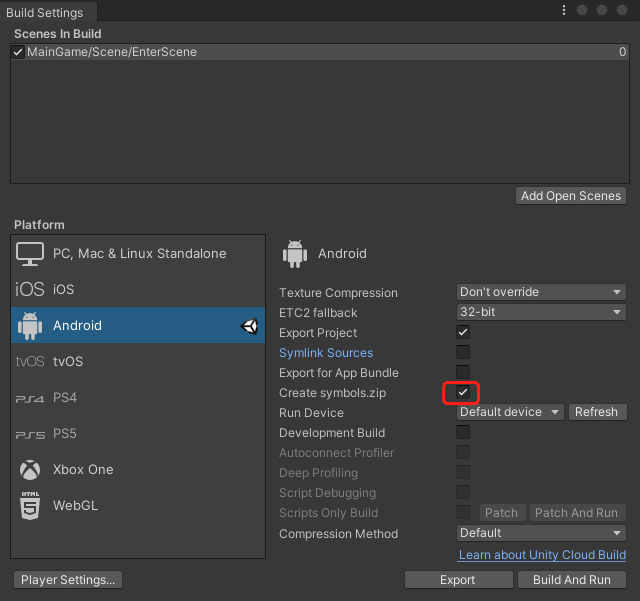Click the Create symbols.zip label

(332, 393)
